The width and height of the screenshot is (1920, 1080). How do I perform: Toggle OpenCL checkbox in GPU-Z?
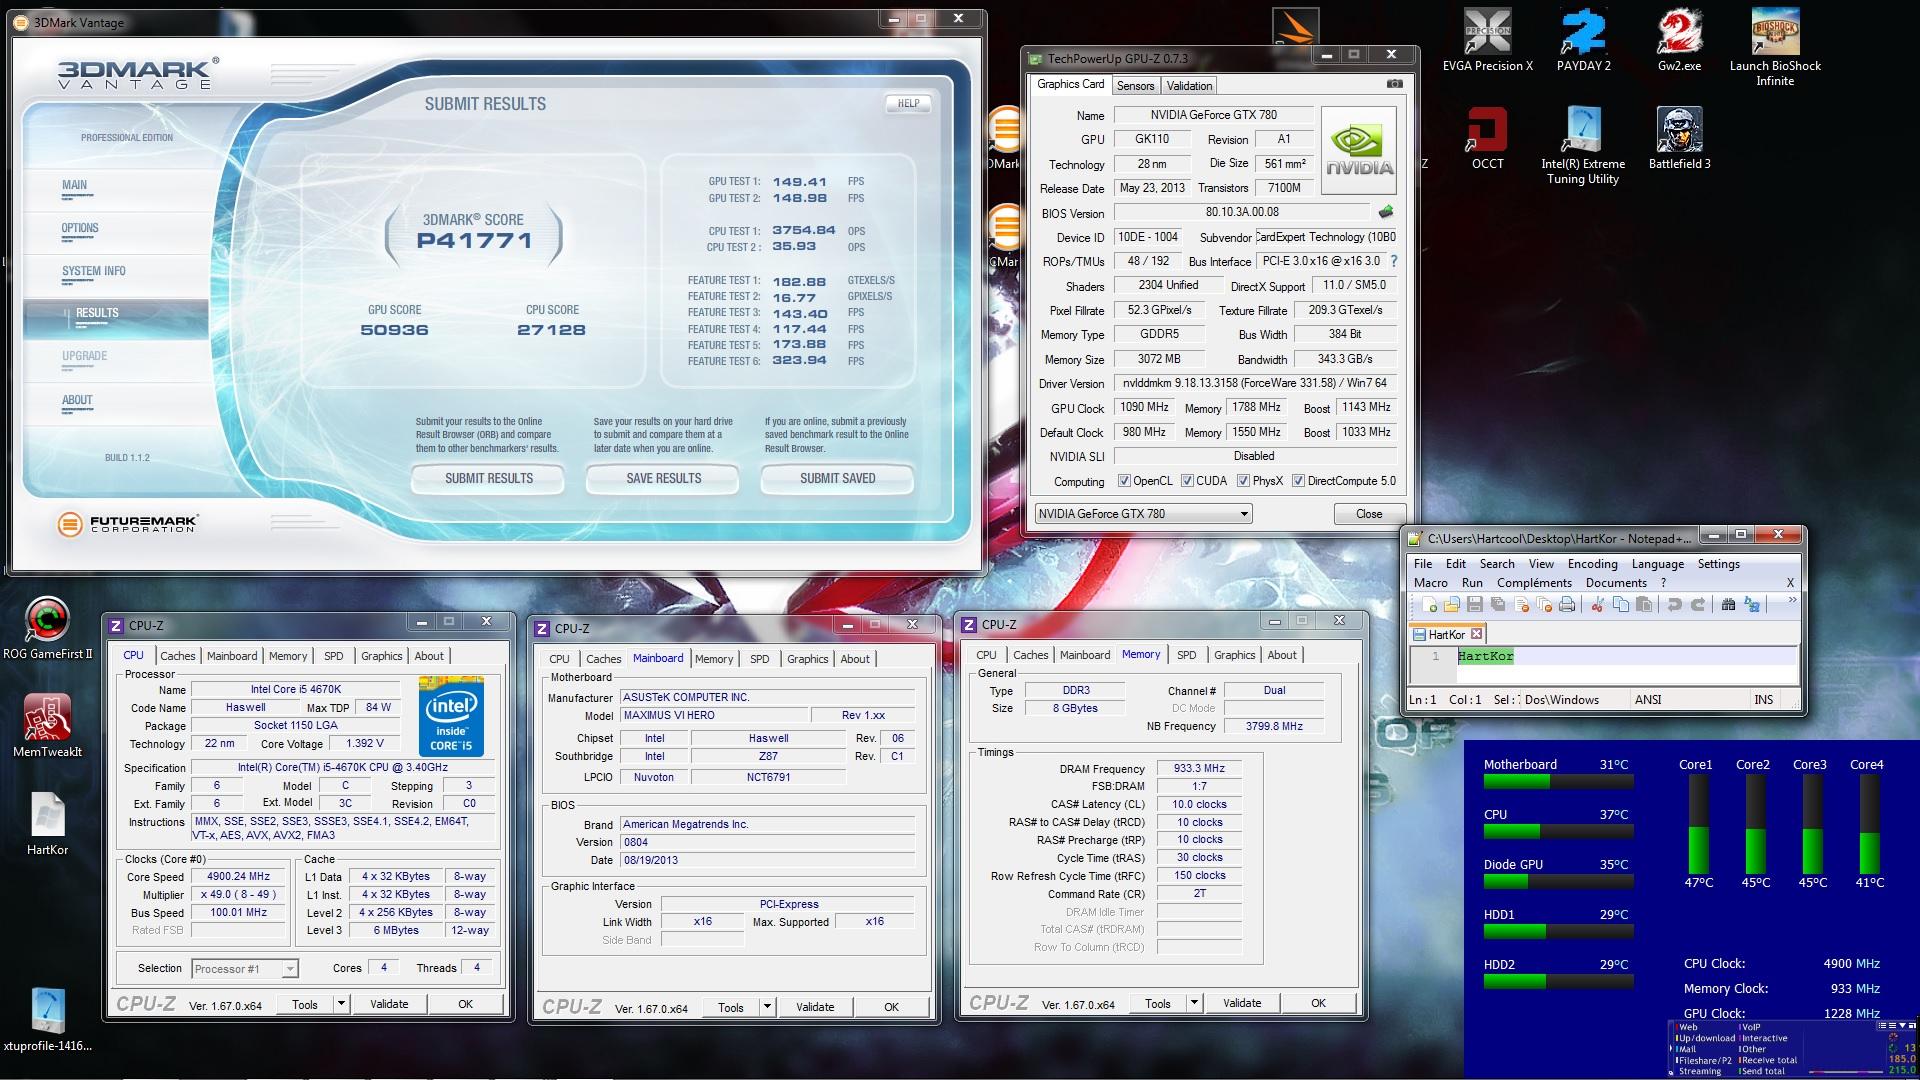1124,481
